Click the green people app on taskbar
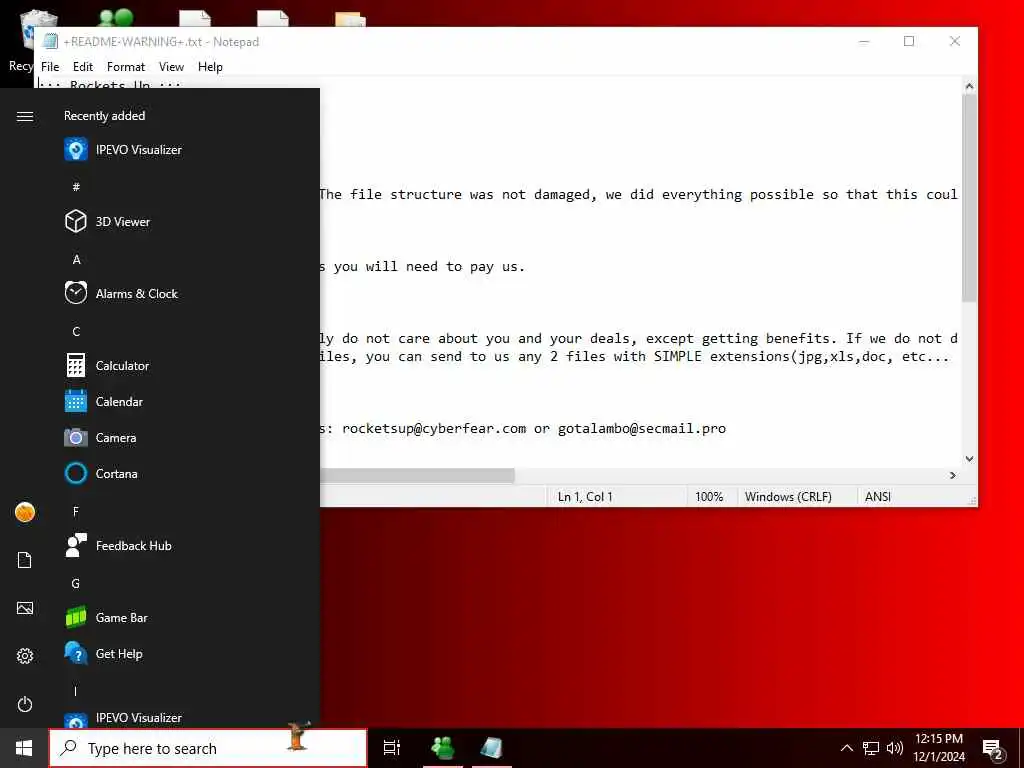 [443, 748]
